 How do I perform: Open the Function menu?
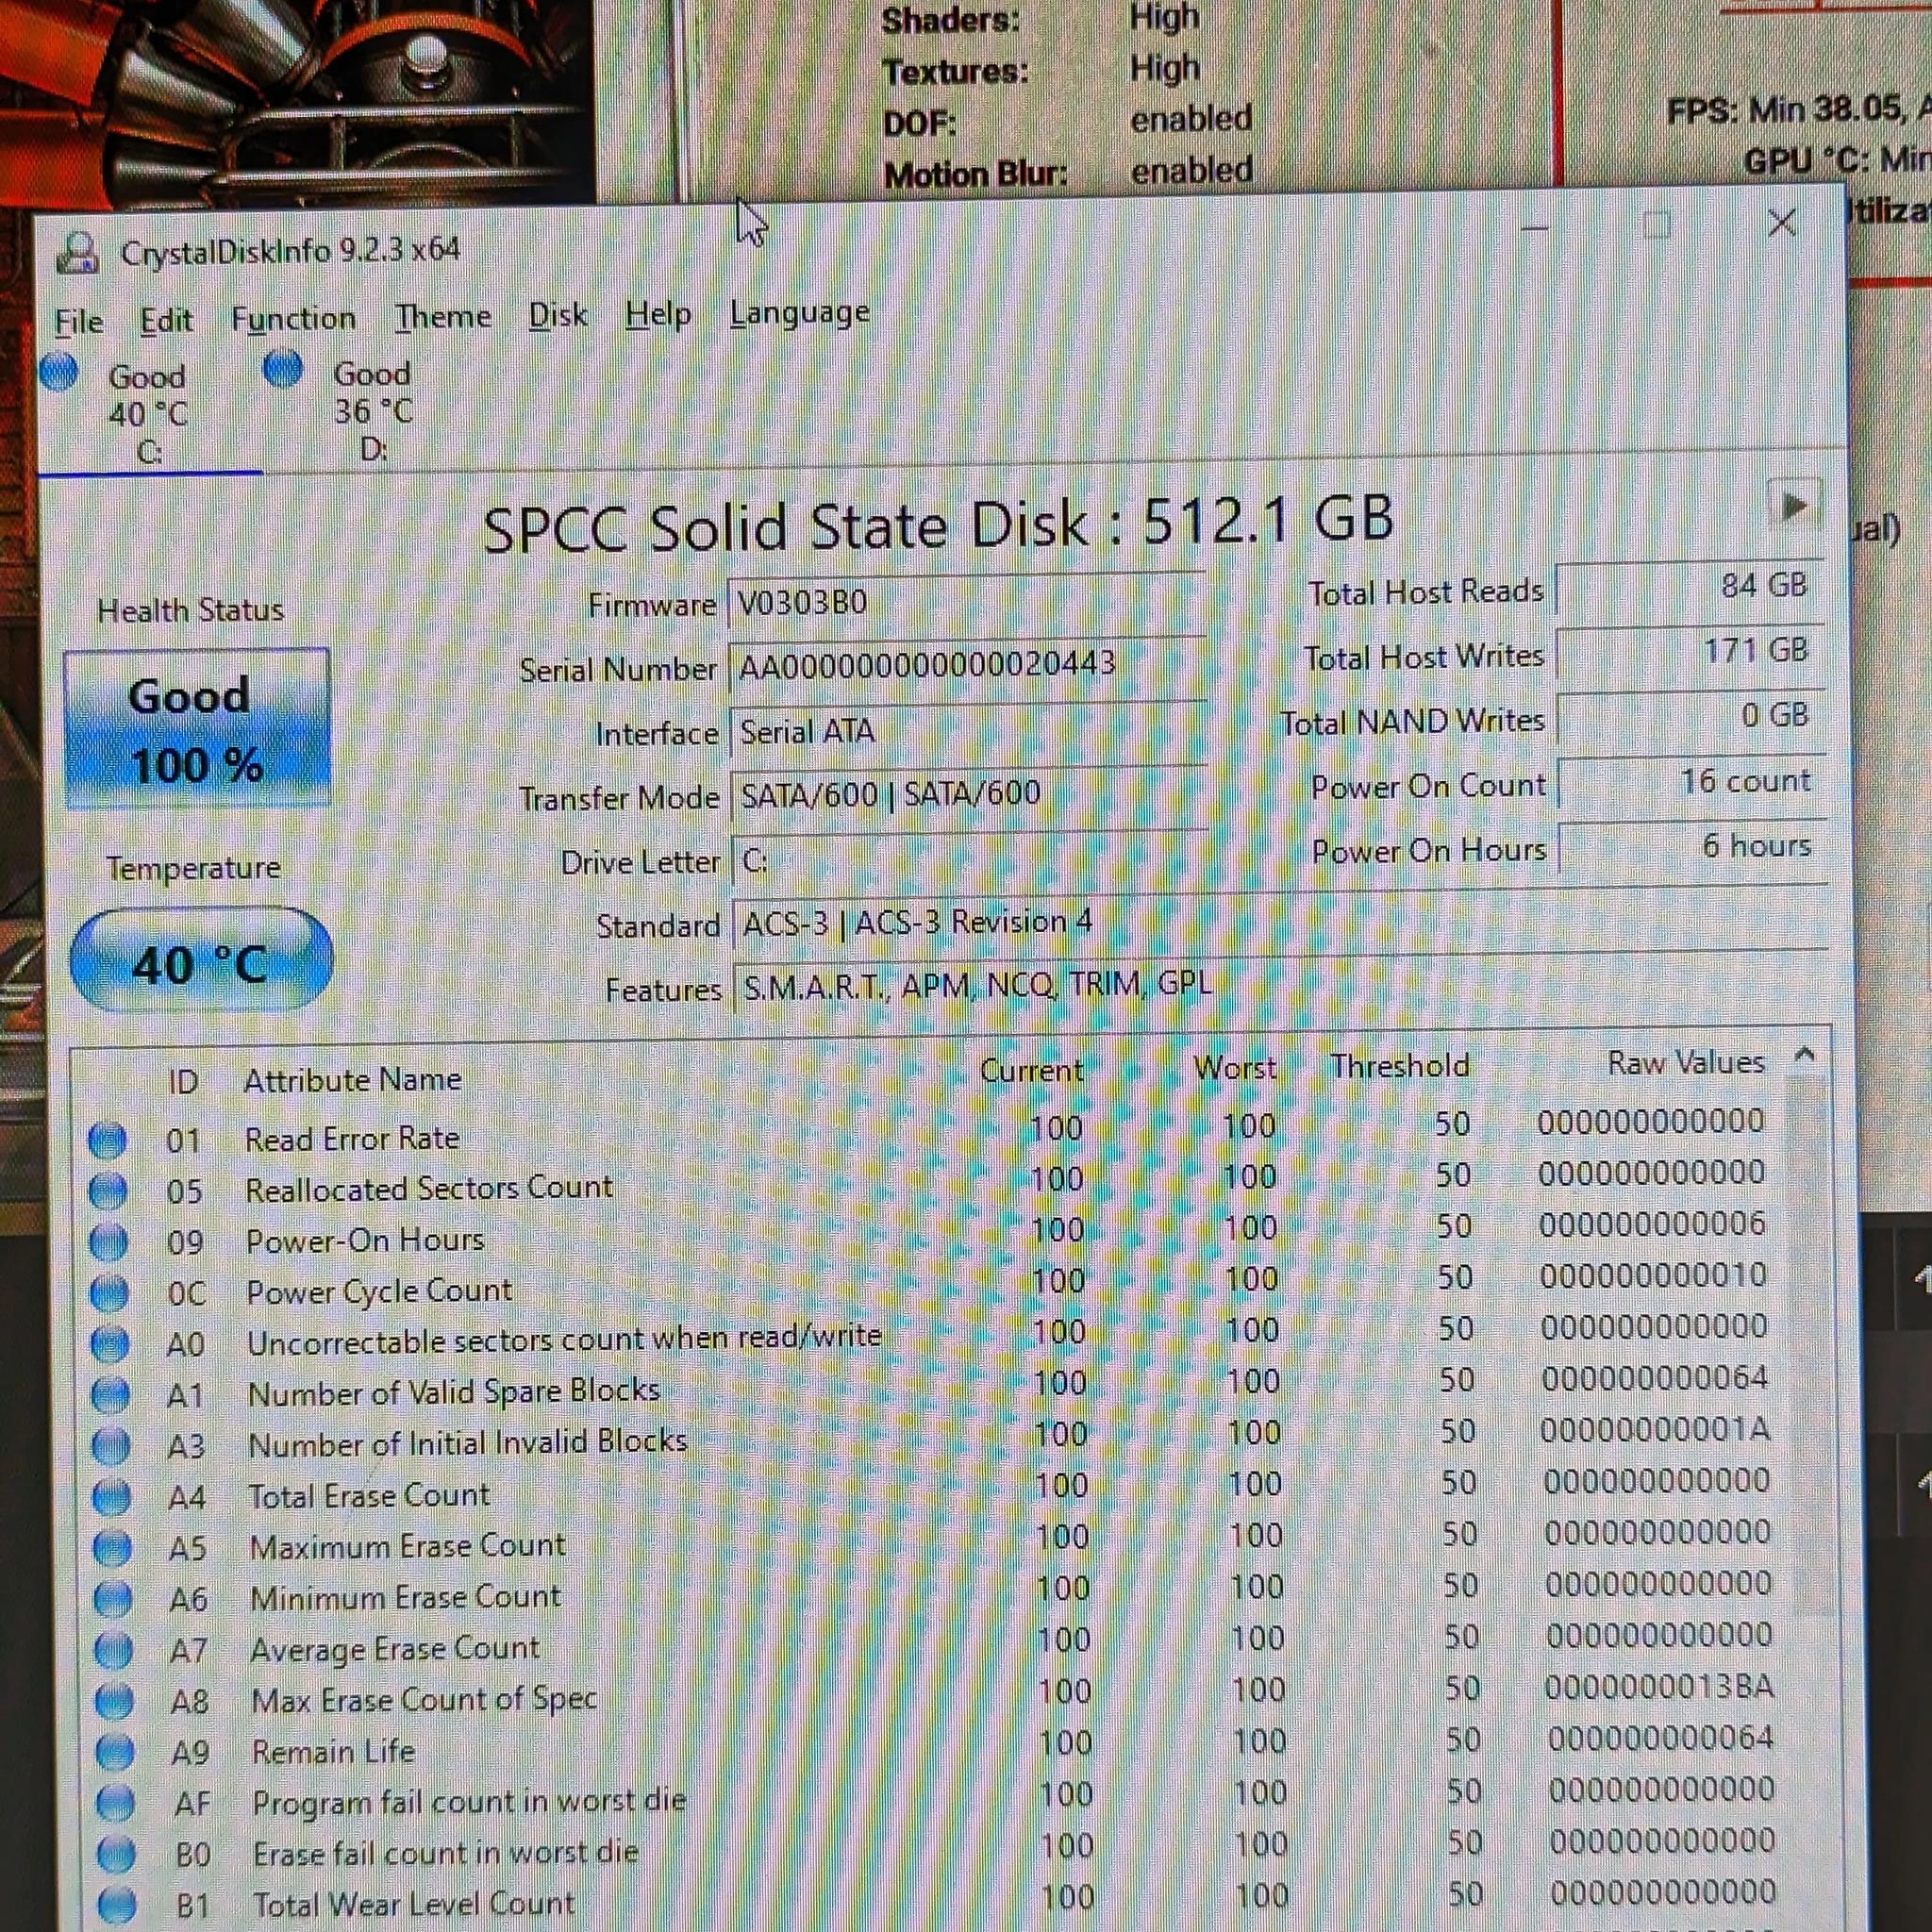point(293,320)
